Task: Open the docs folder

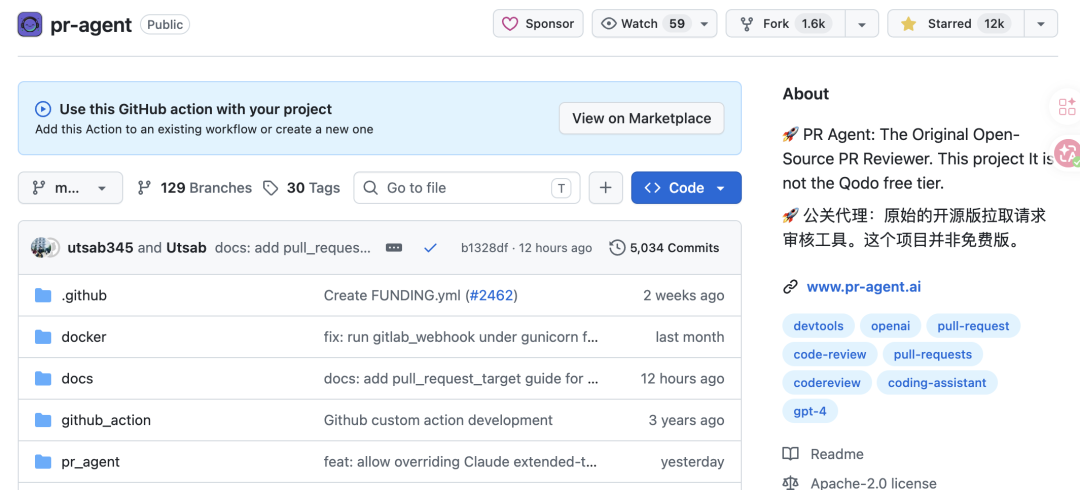Action: [77, 378]
